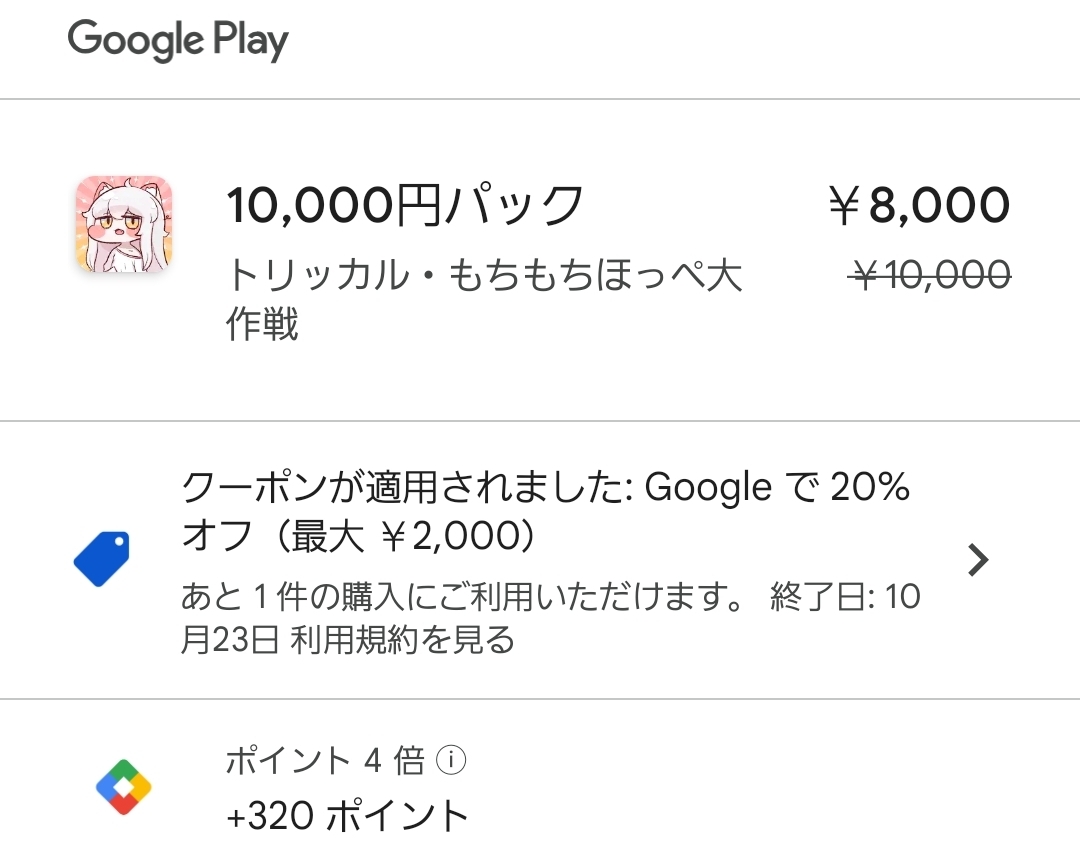Open the 利用規約を見る terms link
Image resolution: width=1080 pixels, height=858 pixels.
tap(402, 639)
